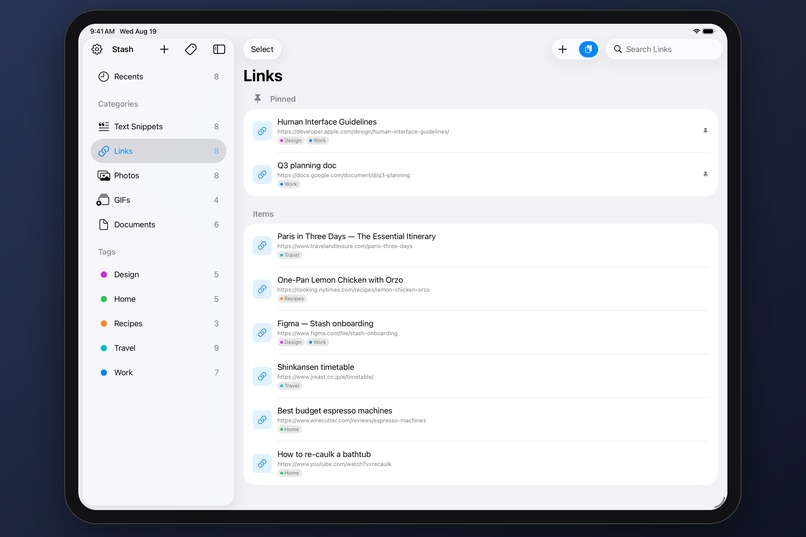Select Links category in sidebar
This screenshot has width=806, height=537.
pos(158,151)
